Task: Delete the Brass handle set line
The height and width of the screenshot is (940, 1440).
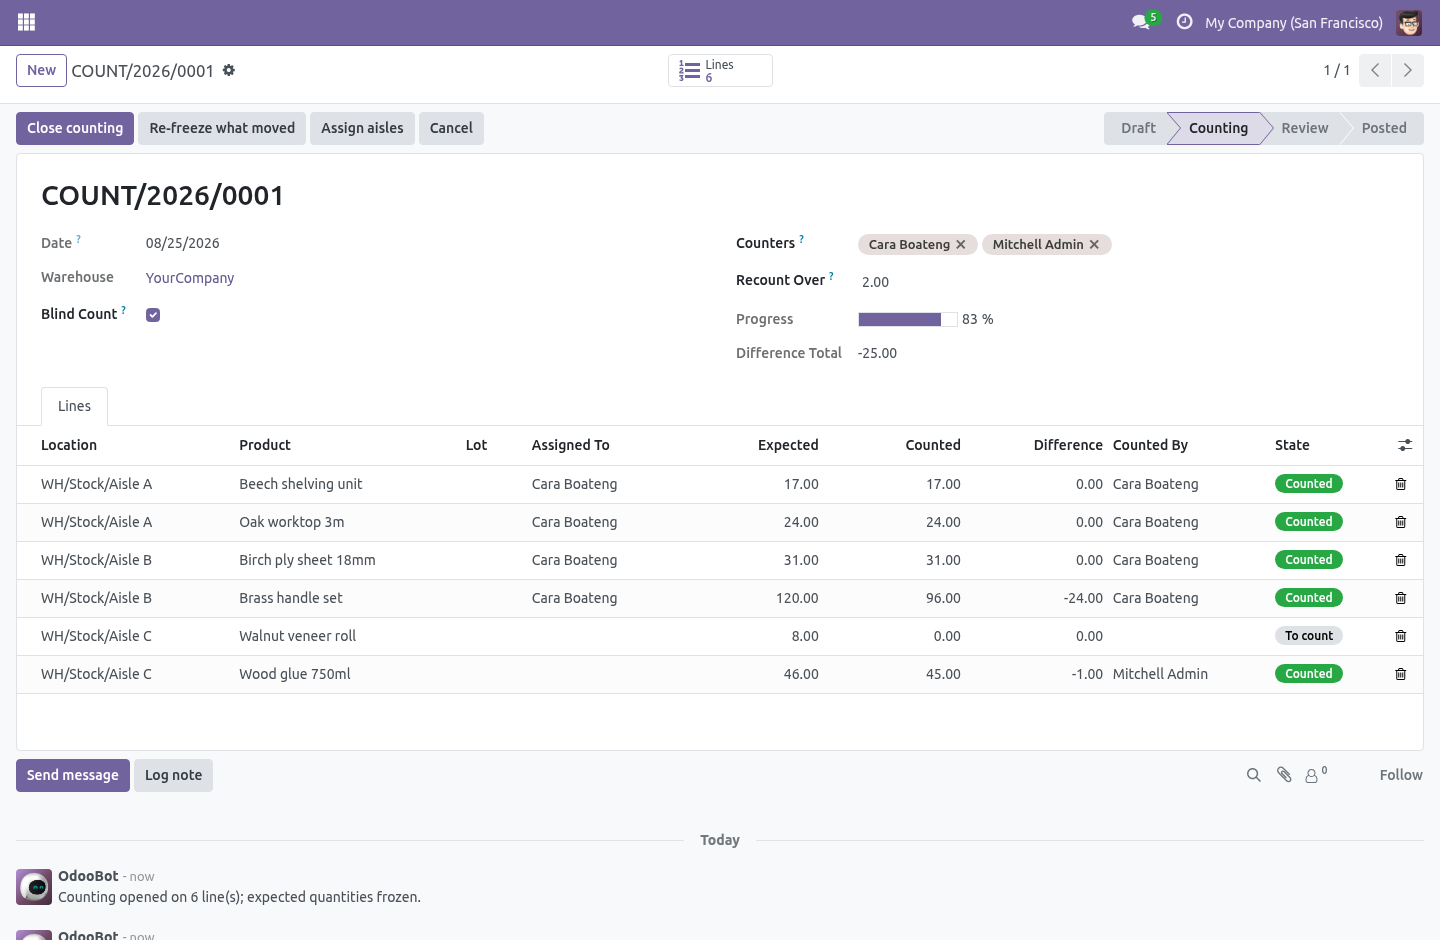Action: tap(1401, 598)
